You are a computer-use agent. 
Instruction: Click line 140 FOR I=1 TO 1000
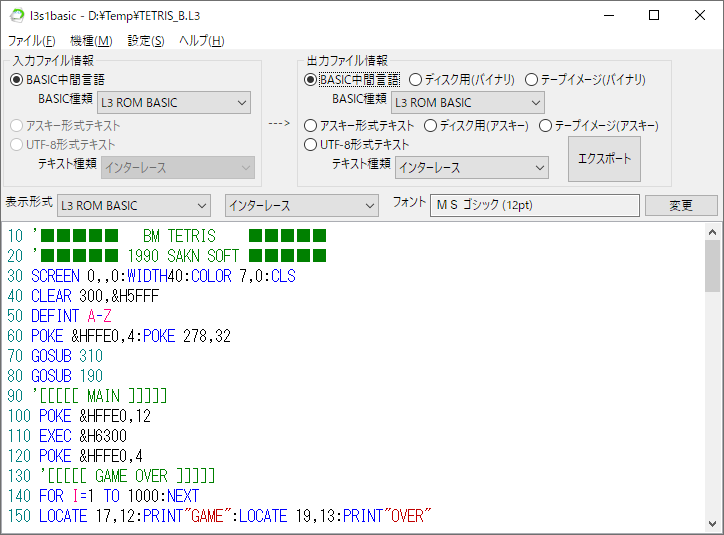pos(103,496)
